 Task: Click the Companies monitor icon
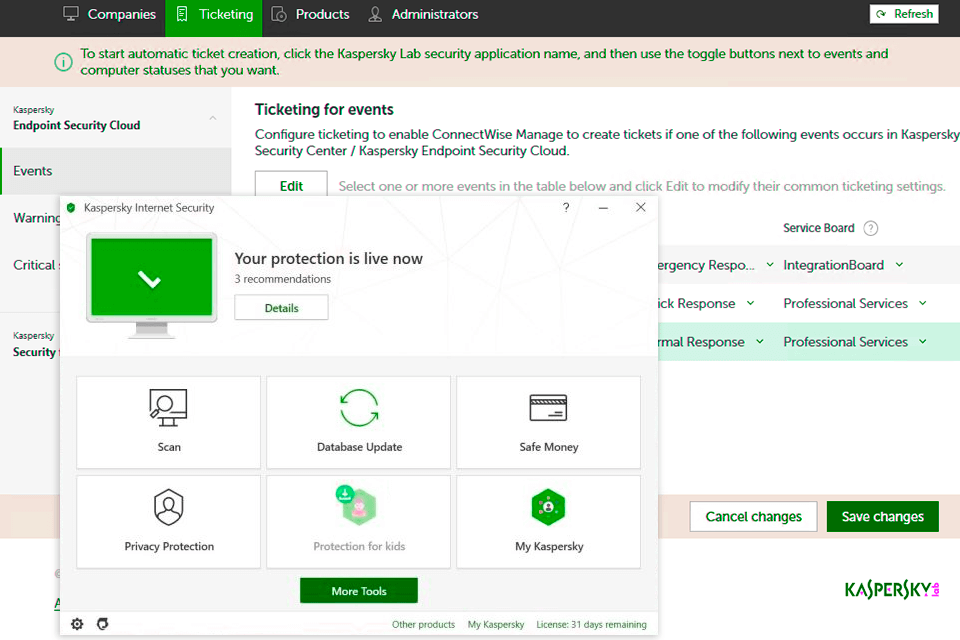click(71, 14)
